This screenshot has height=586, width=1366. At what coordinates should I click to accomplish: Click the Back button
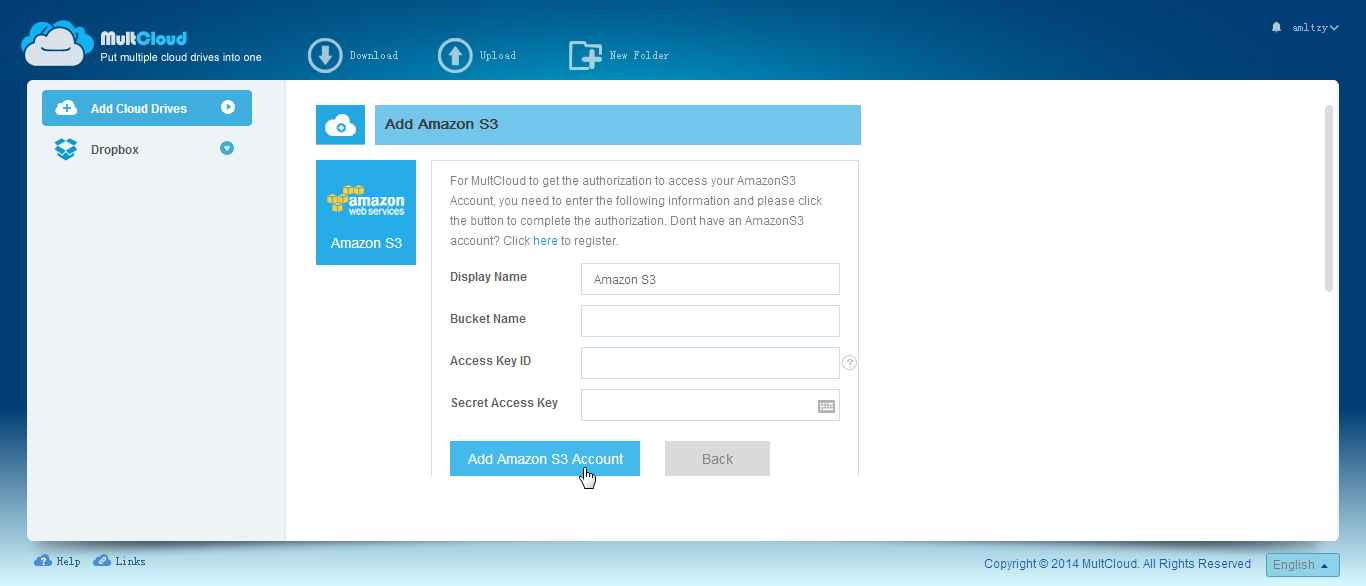pos(717,459)
